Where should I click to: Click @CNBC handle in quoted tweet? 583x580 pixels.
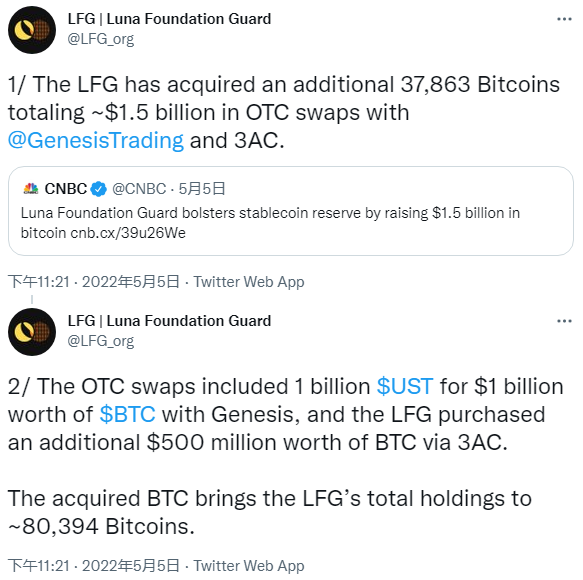click(x=139, y=189)
